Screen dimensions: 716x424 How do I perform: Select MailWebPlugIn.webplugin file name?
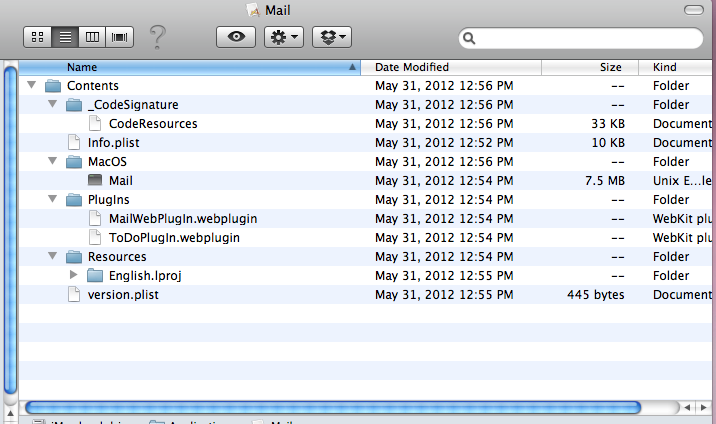(183, 219)
